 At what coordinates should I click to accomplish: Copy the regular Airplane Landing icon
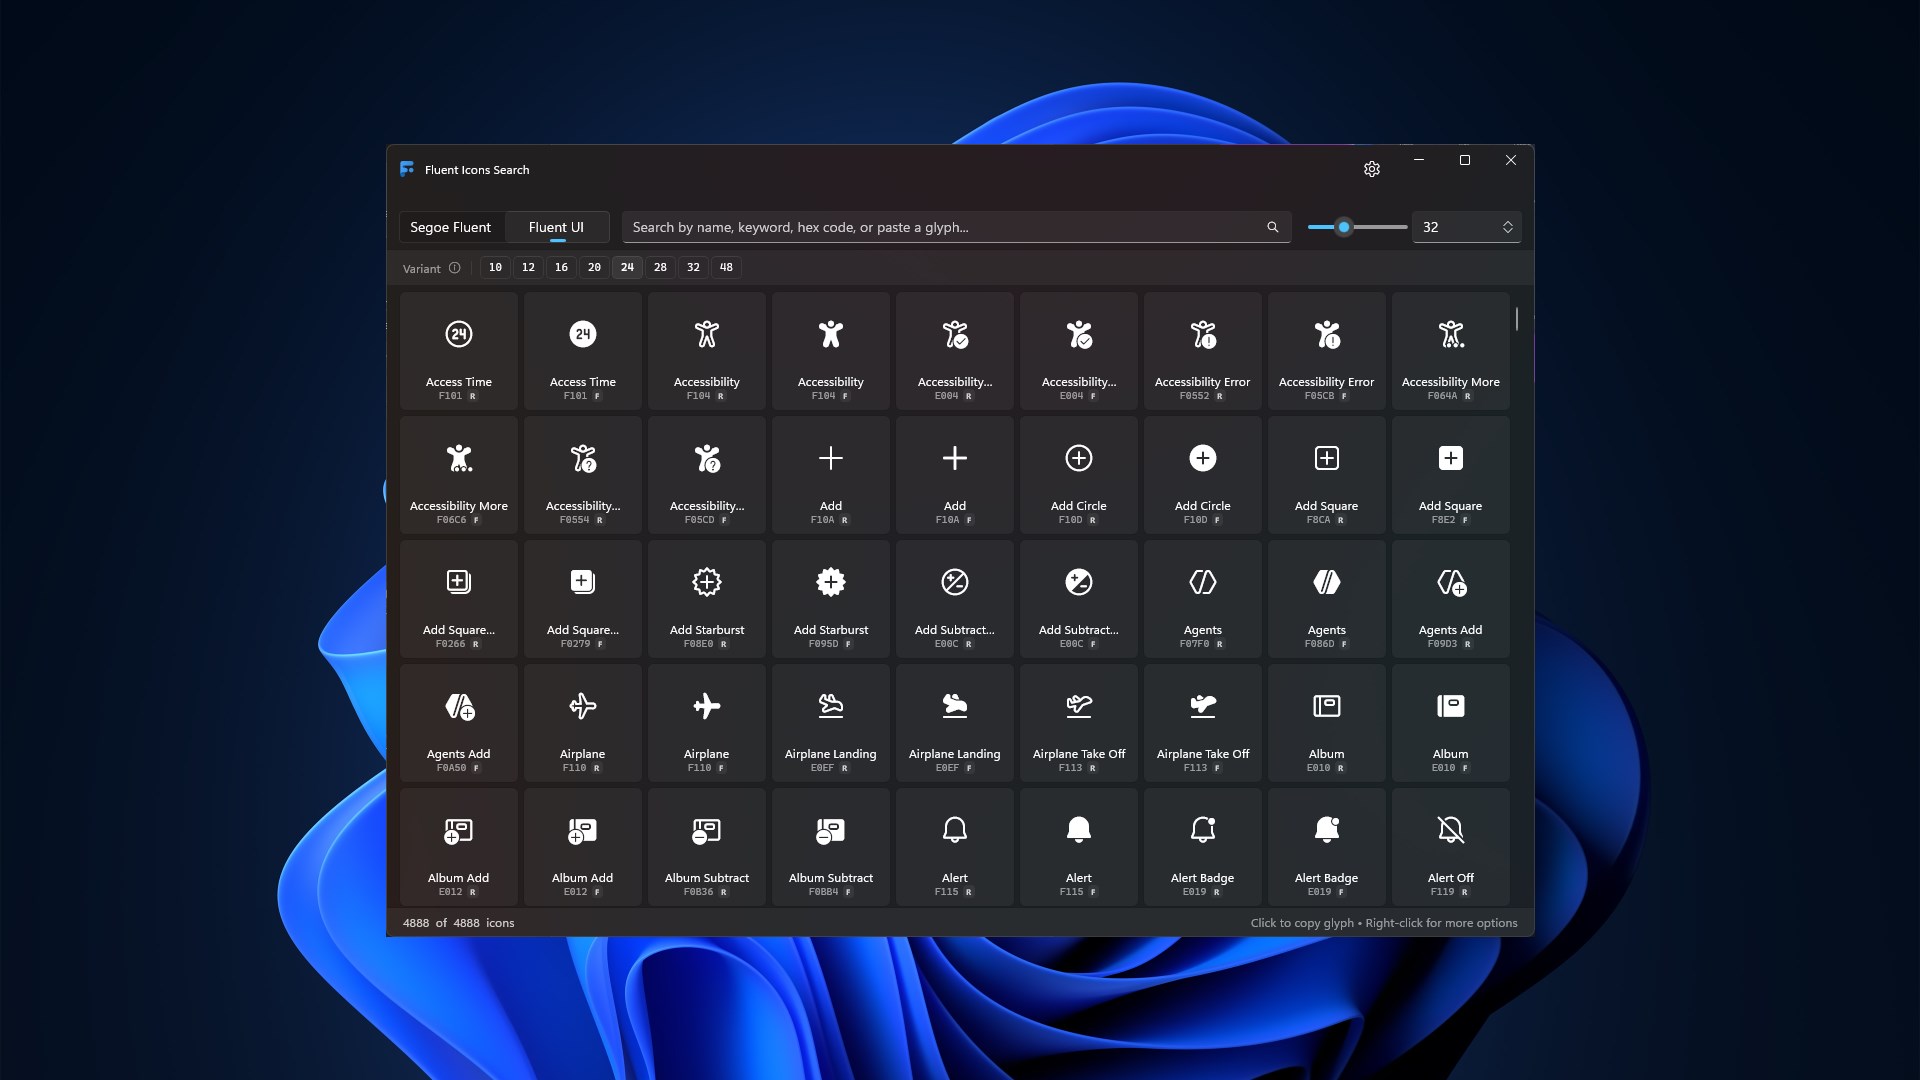pyautogui.click(x=831, y=723)
